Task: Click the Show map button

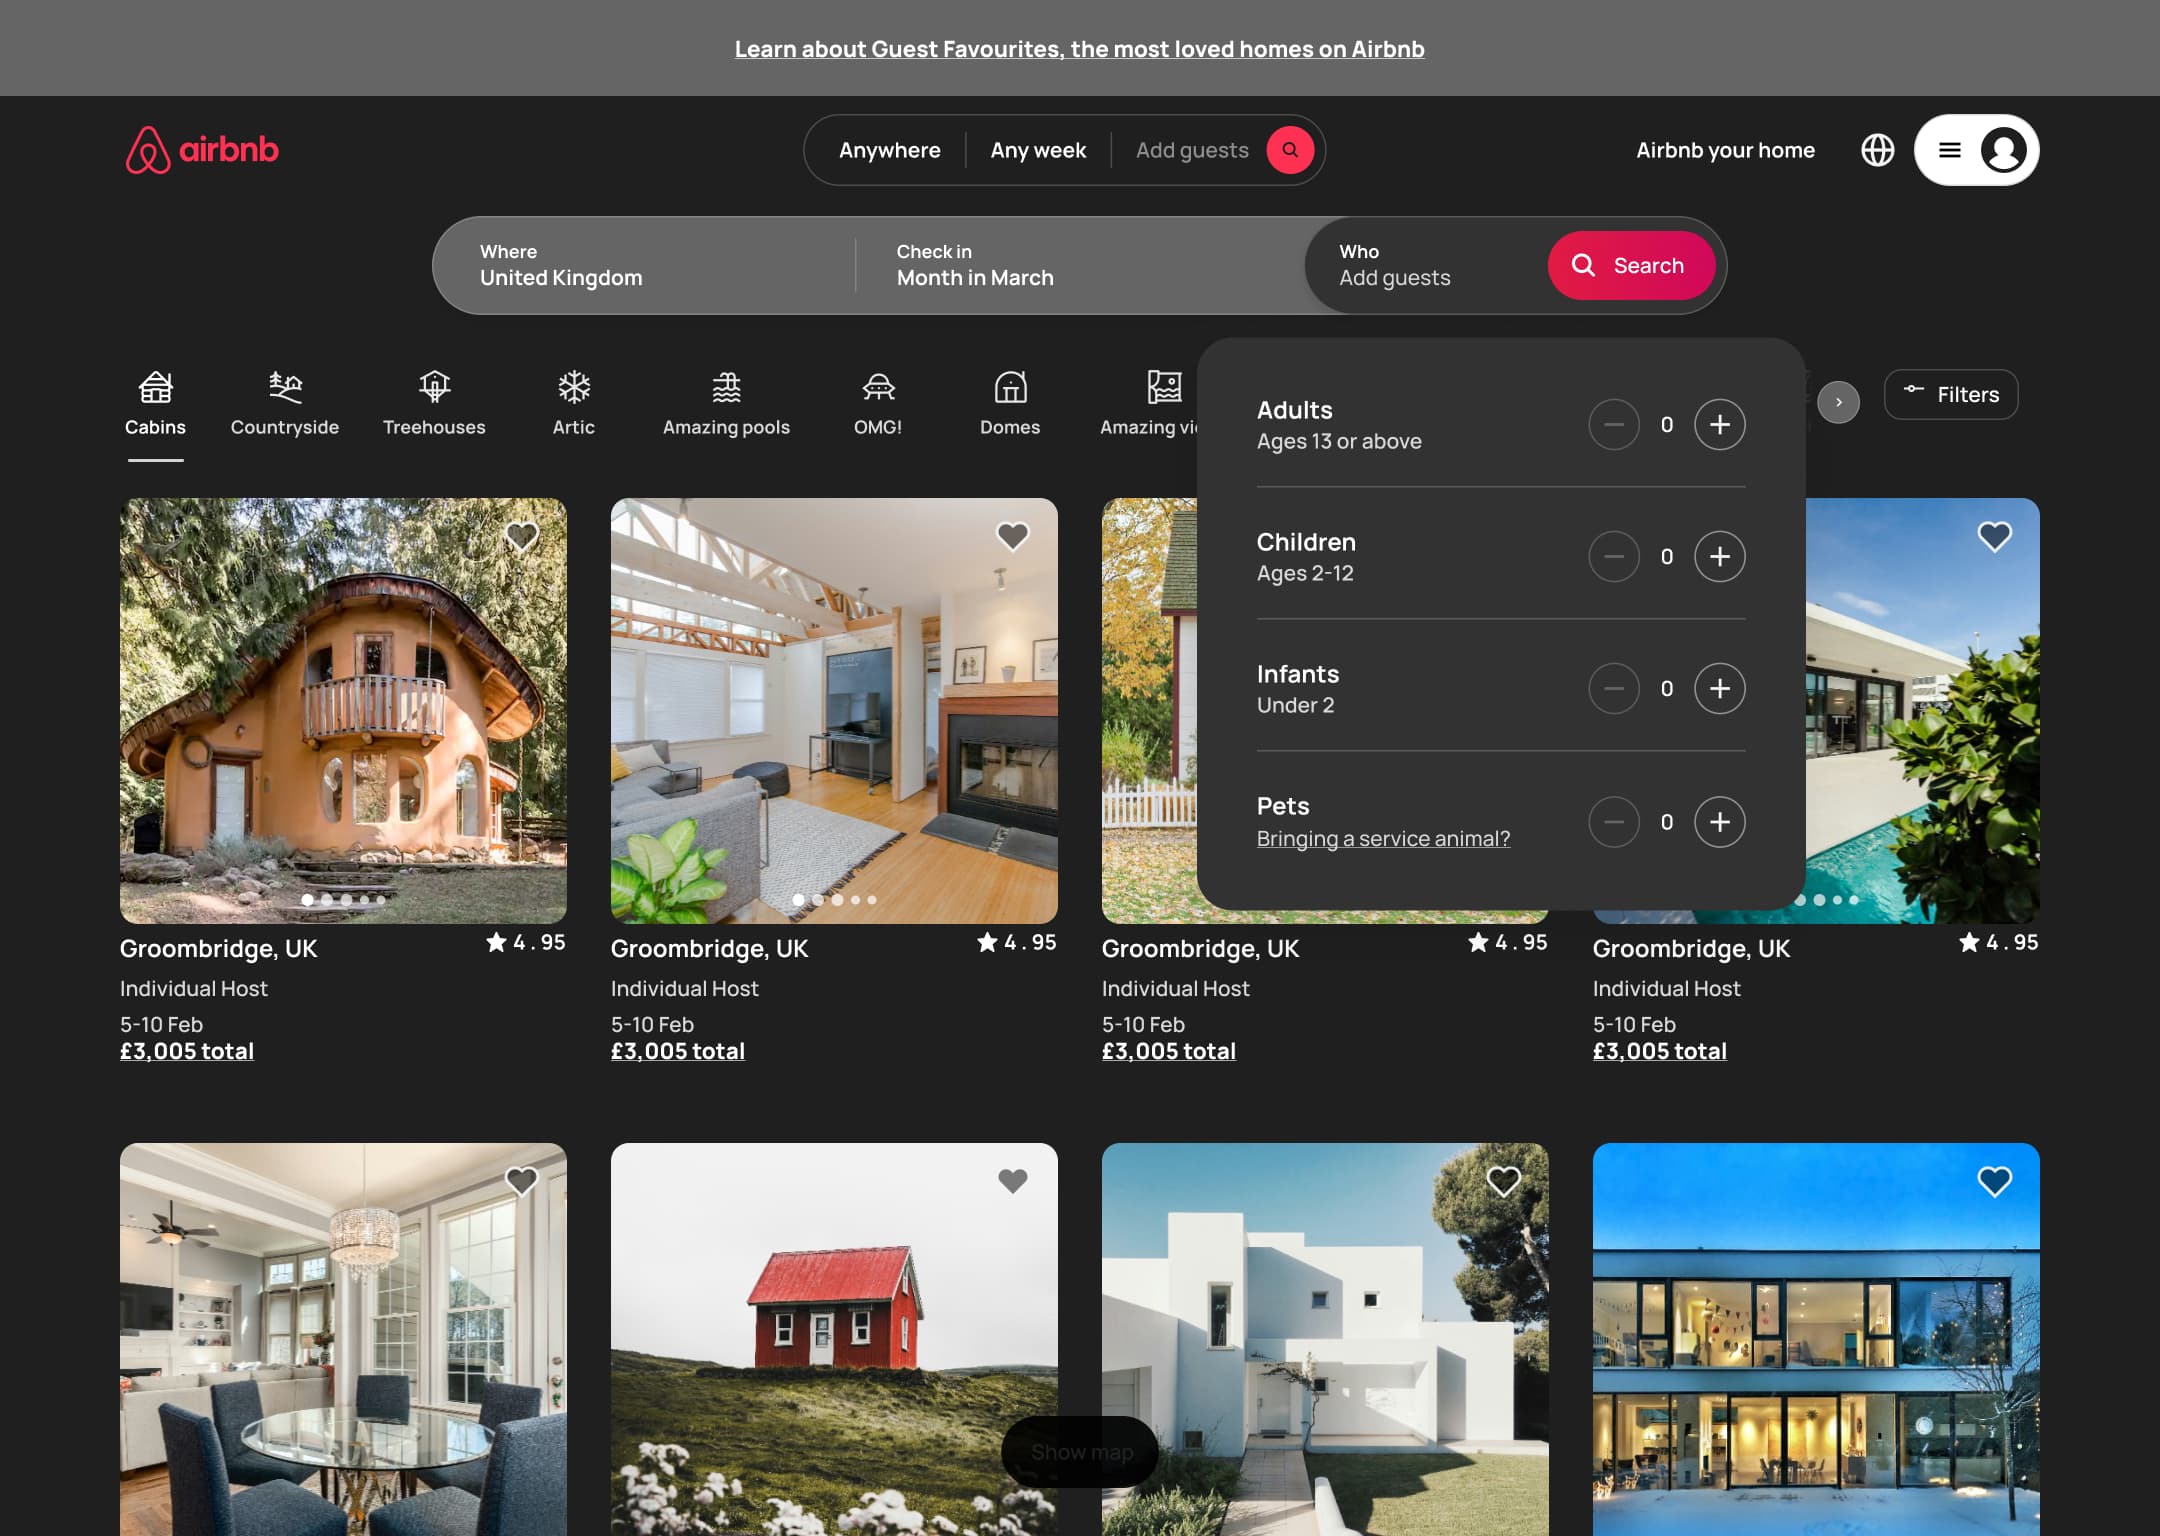Action: pyautogui.click(x=1080, y=1451)
